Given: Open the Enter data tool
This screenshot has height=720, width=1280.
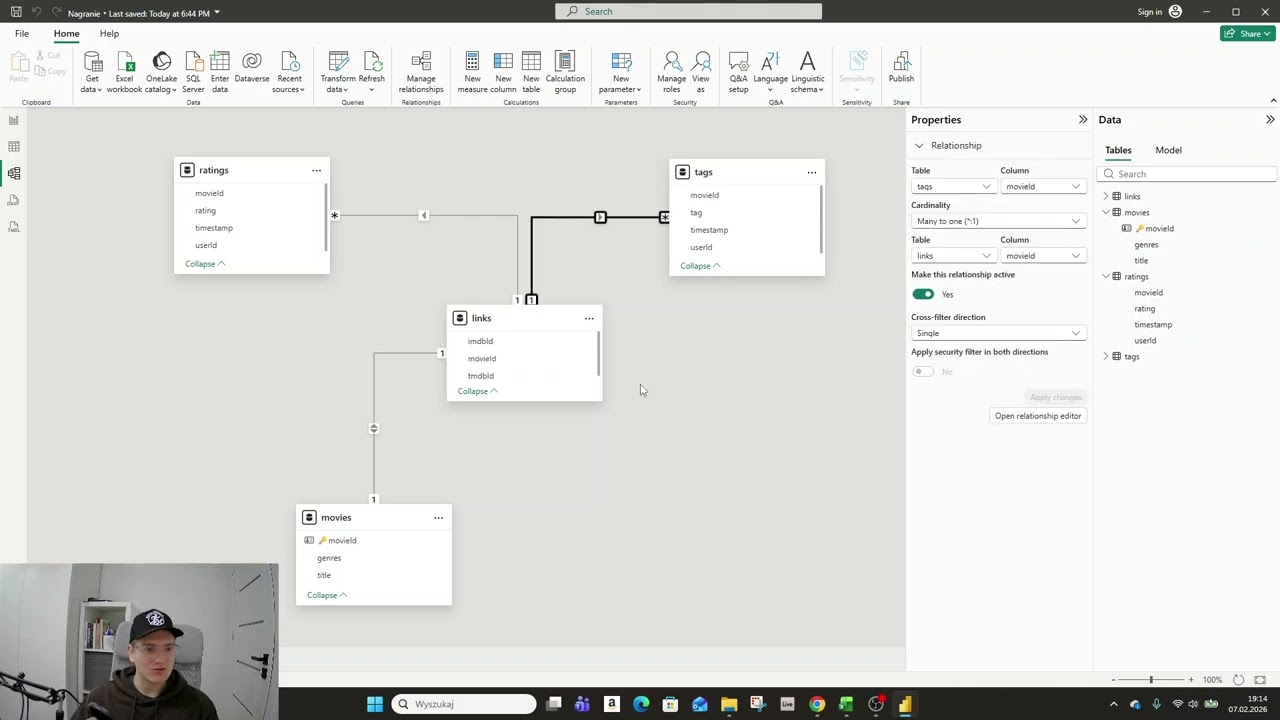Looking at the screenshot, I should [x=220, y=72].
